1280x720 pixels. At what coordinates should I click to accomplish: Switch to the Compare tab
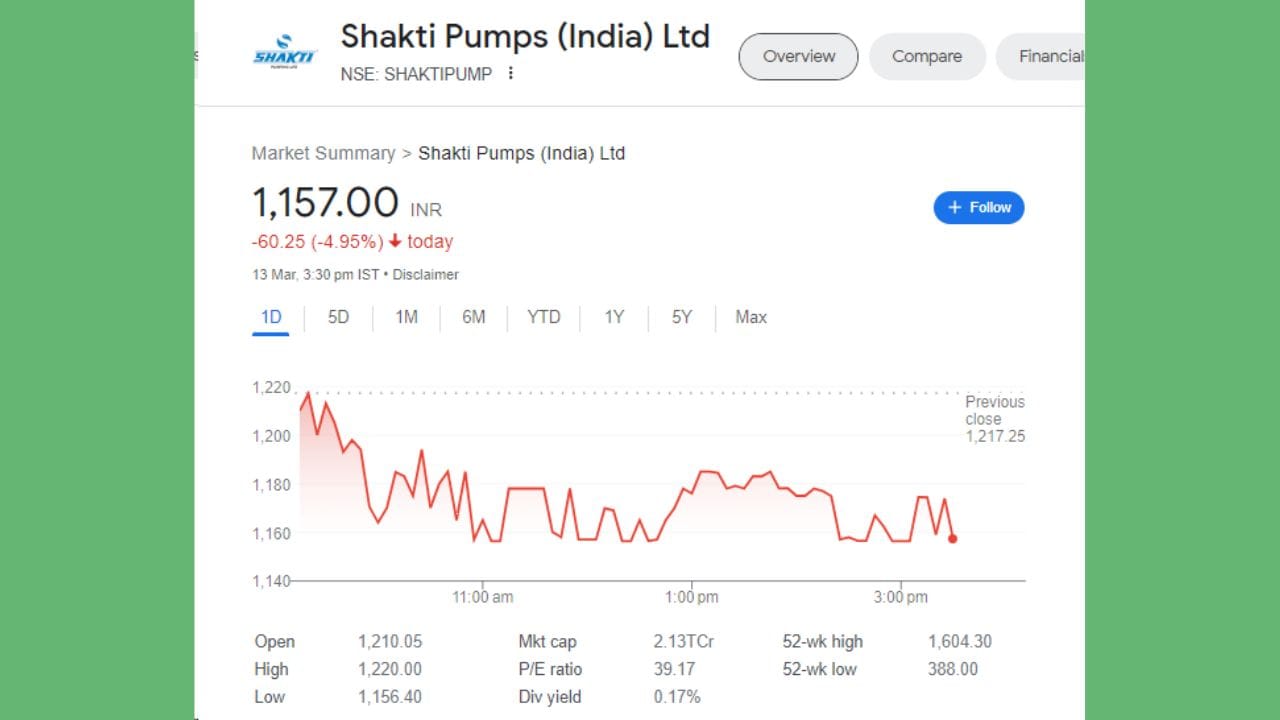926,56
